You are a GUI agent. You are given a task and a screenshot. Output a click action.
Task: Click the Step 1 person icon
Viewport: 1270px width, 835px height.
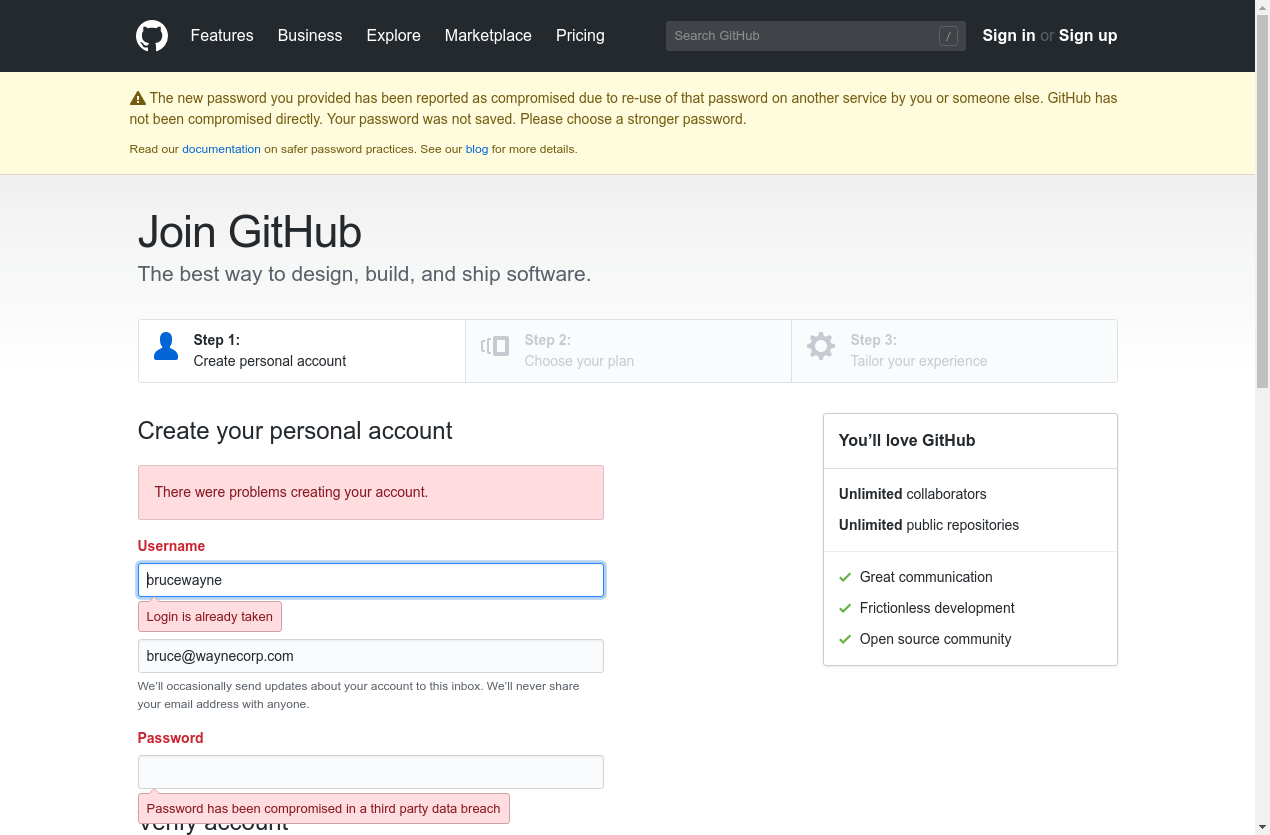pyautogui.click(x=166, y=347)
